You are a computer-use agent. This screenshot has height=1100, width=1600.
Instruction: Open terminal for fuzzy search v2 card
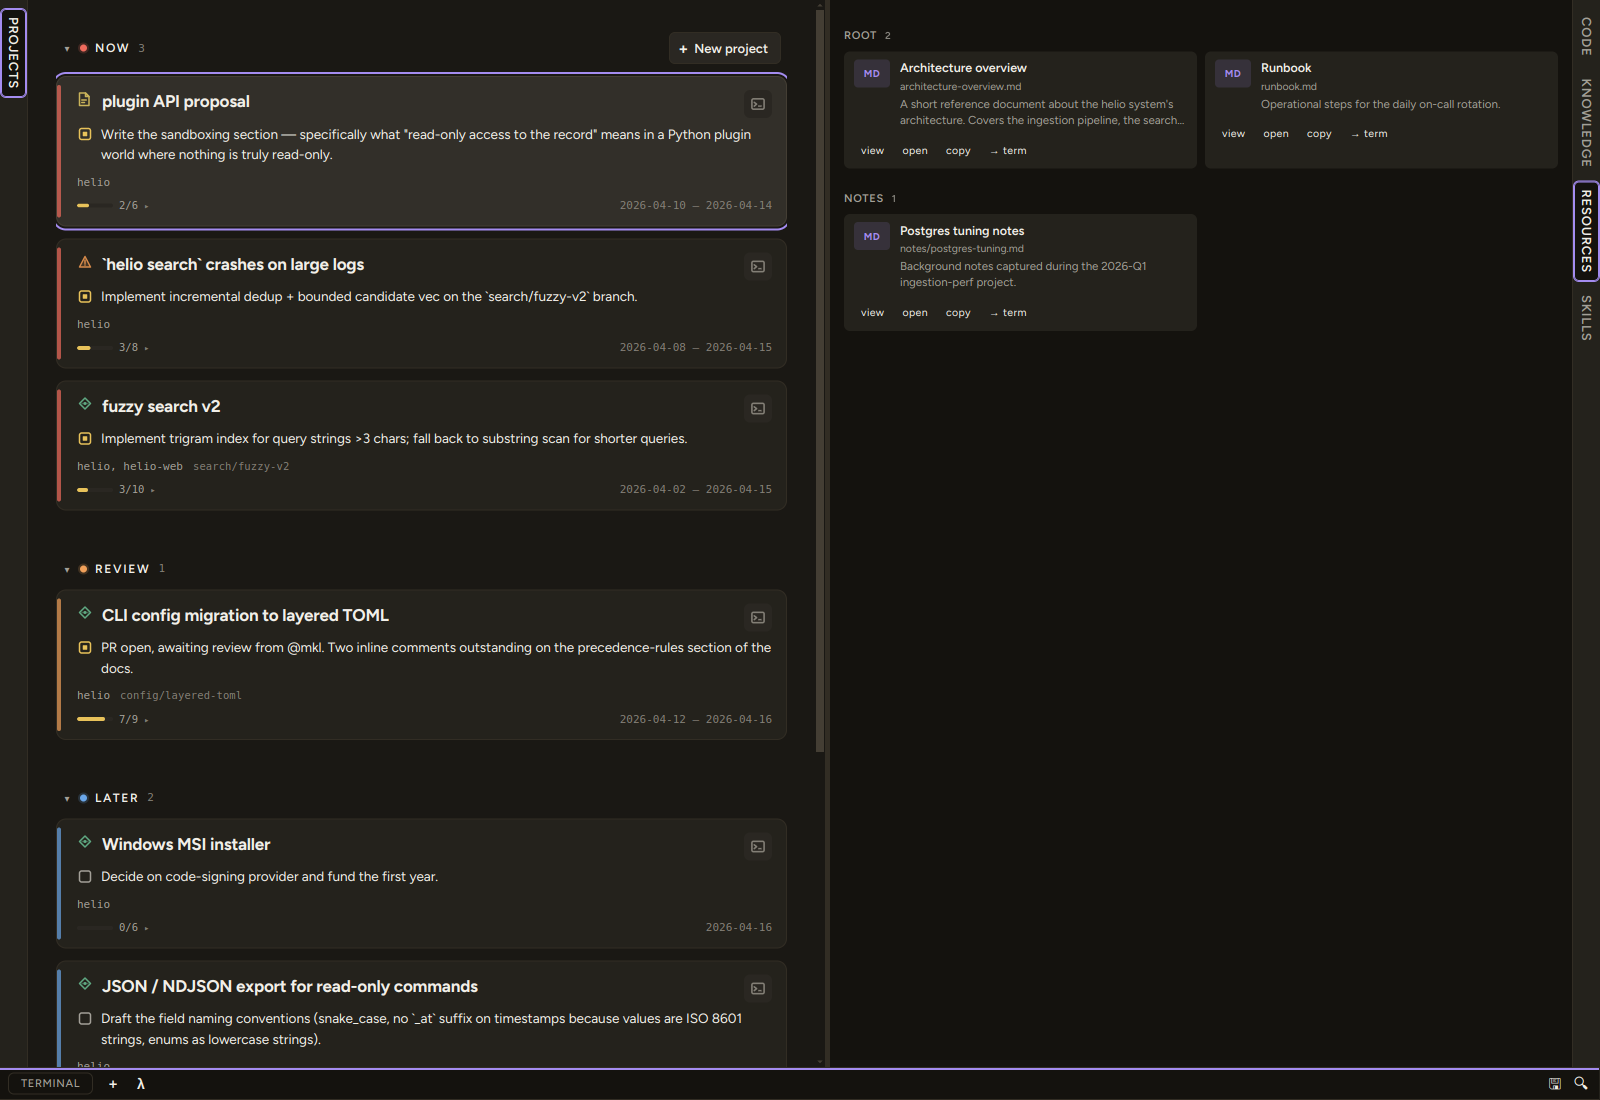758,408
